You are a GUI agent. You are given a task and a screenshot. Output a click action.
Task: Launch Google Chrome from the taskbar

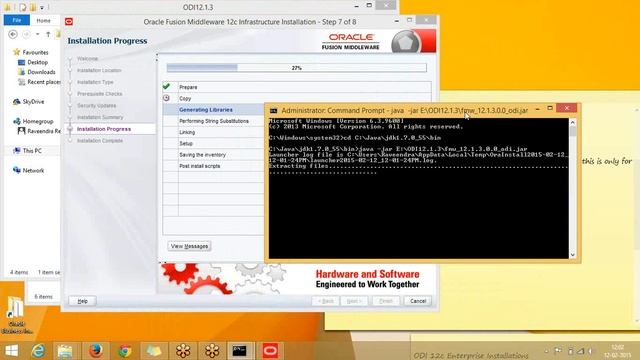click(x=125, y=351)
